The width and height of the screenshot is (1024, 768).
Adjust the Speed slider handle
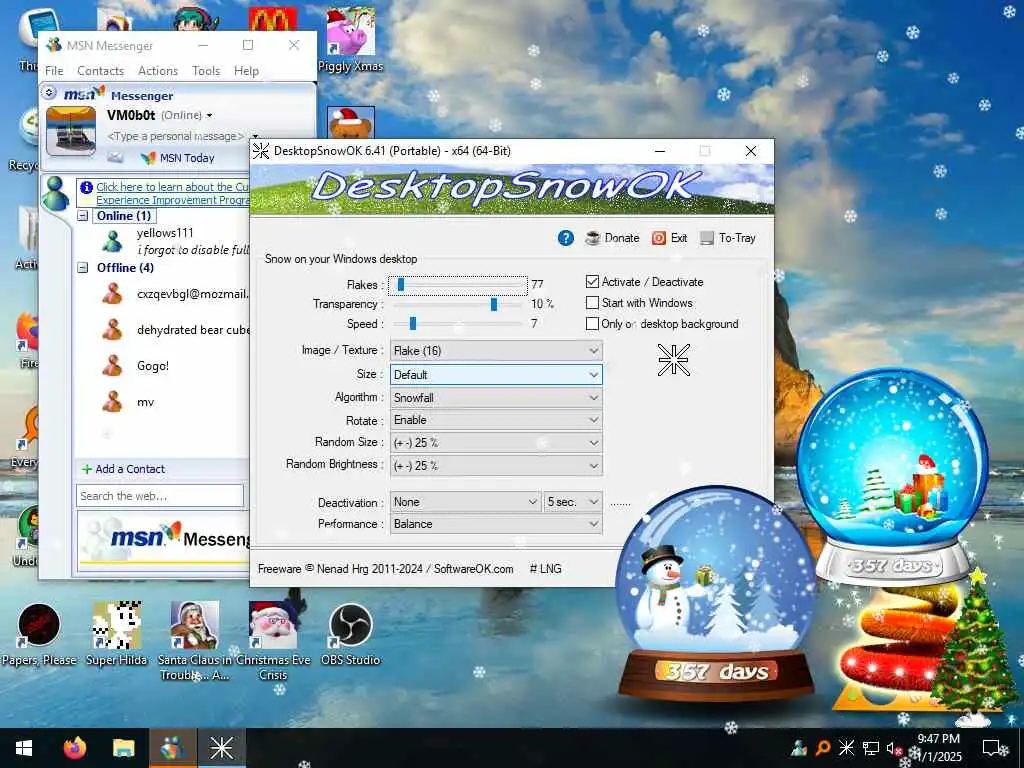coord(413,323)
